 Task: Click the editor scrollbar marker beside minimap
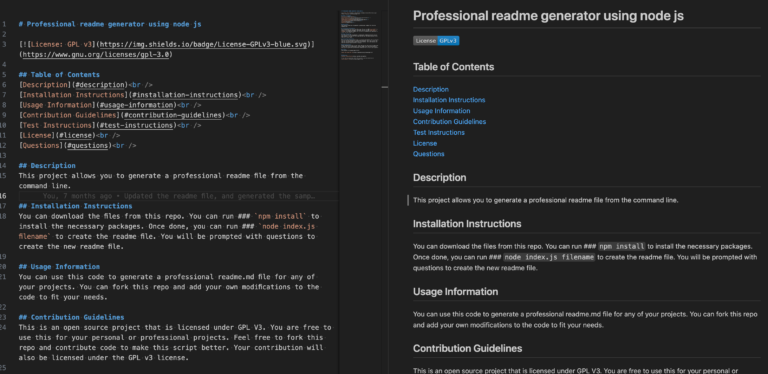[384, 87]
